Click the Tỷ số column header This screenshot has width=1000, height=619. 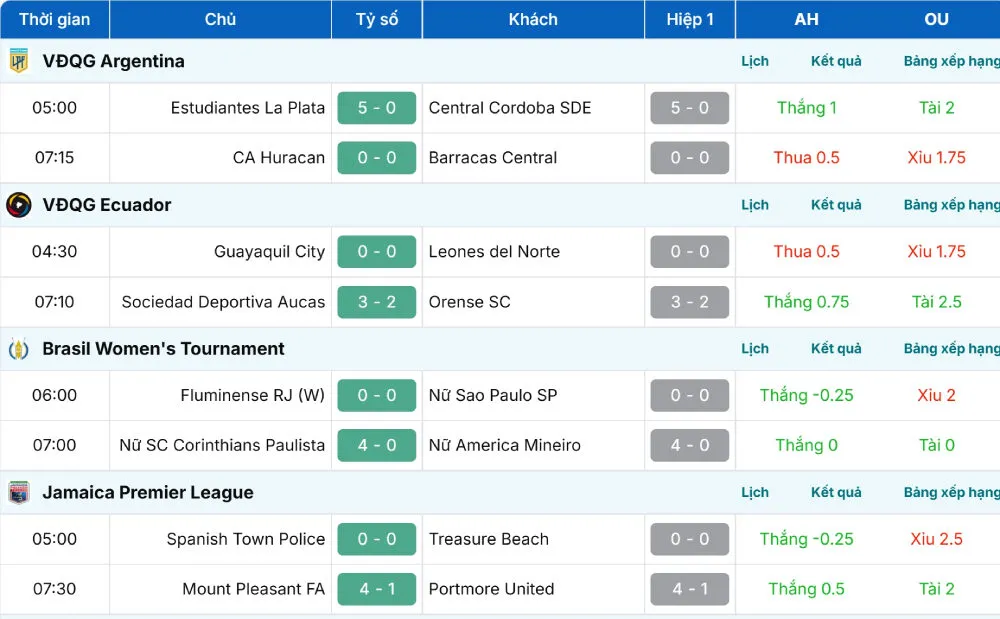tap(377, 20)
